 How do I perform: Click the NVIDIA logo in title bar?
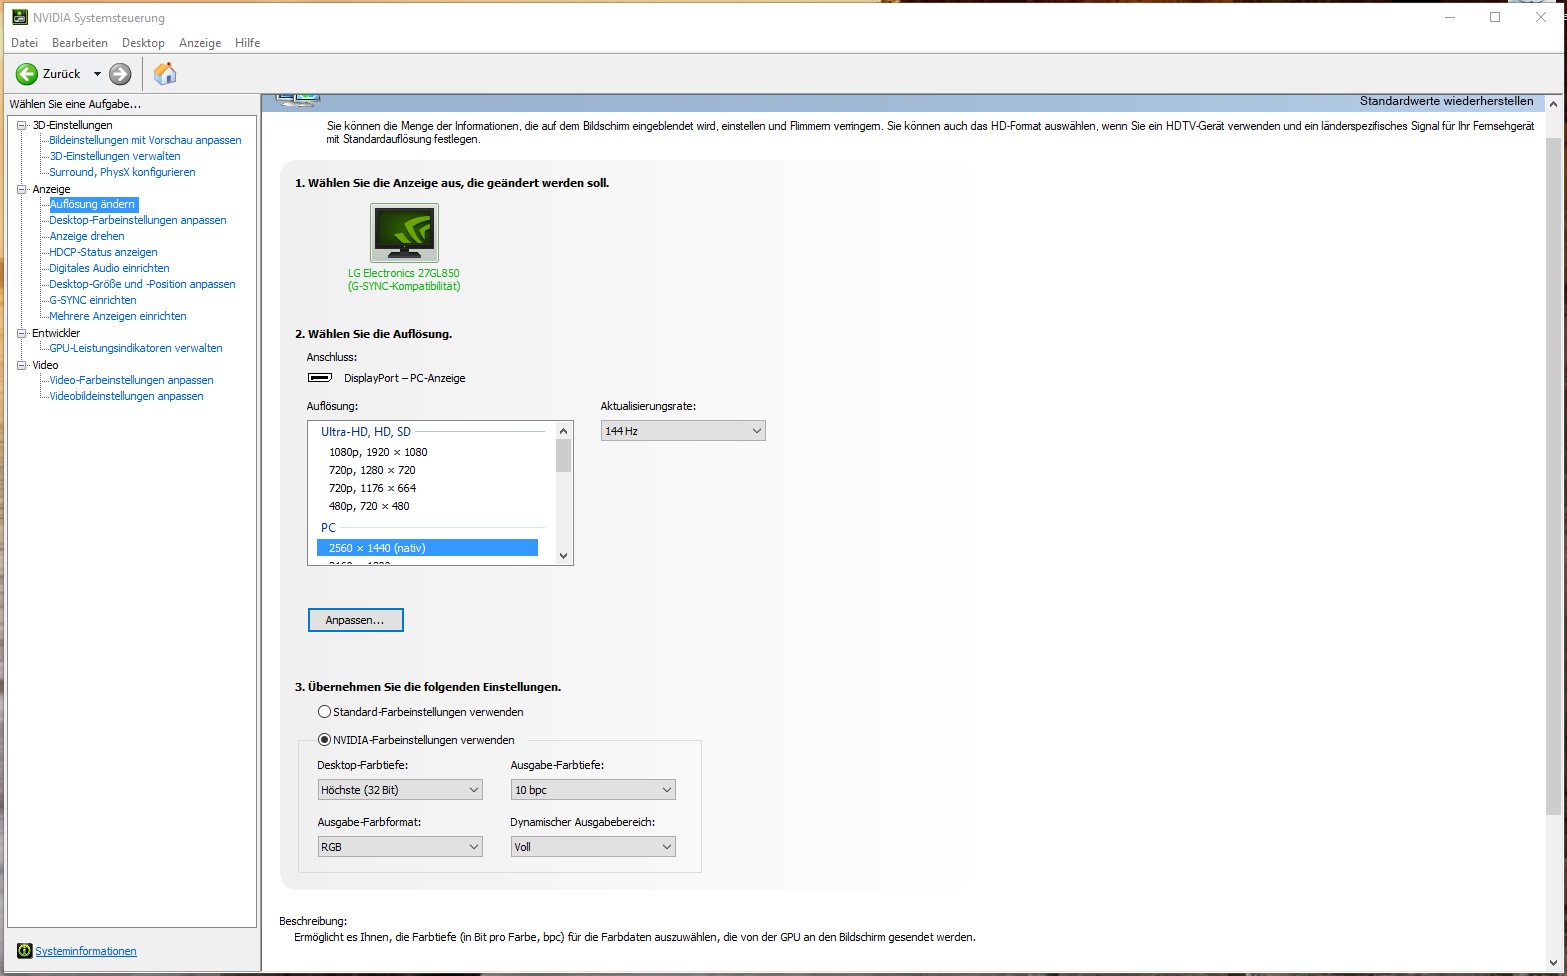click(x=19, y=17)
